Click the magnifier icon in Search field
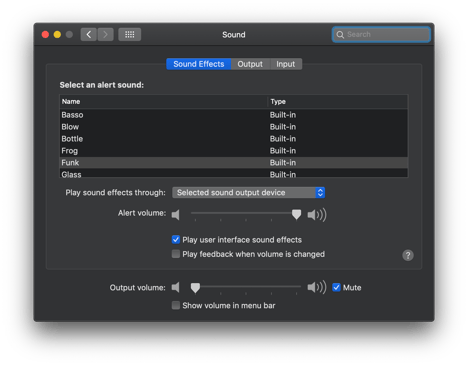468x366 pixels. tap(340, 35)
